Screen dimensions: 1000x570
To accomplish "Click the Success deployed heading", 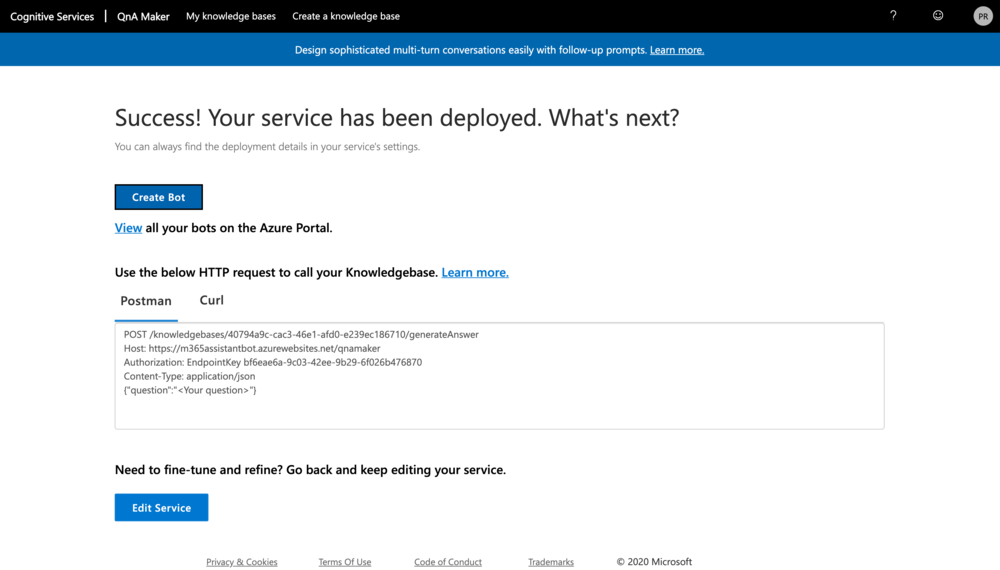I will [397, 117].
